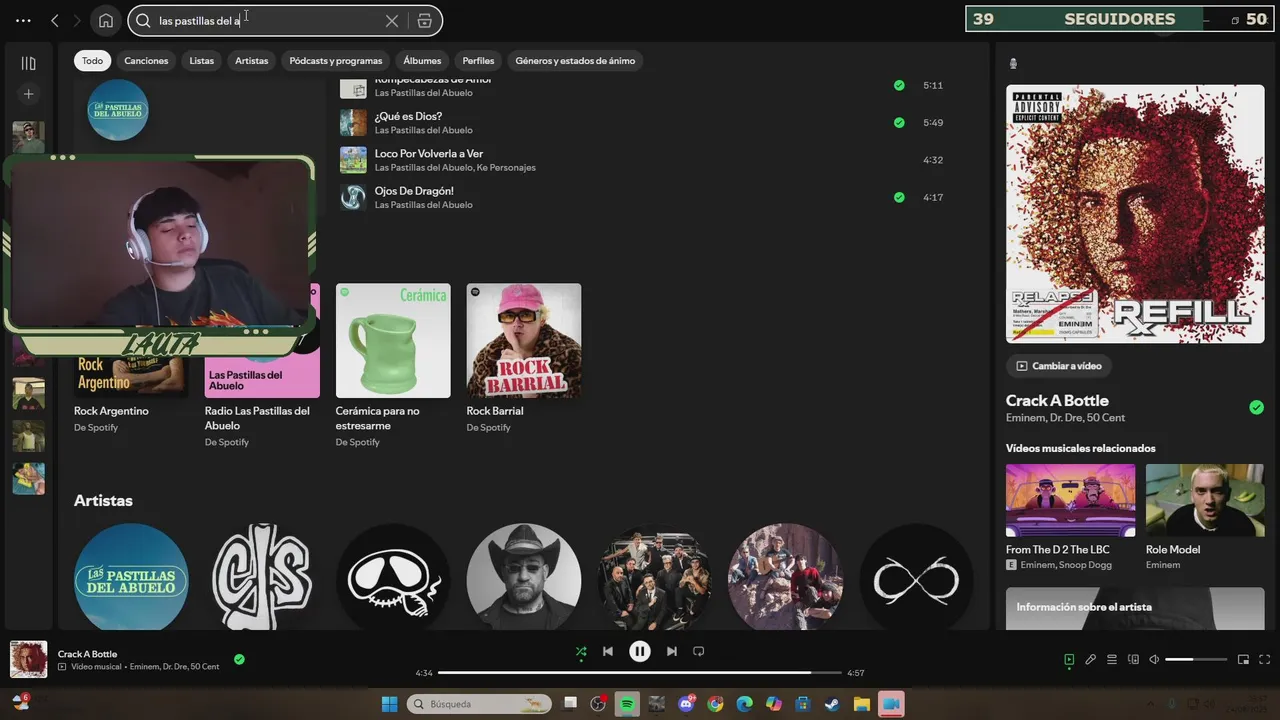Click Cambiar a vídeo button
Image resolution: width=1280 pixels, height=720 pixels.
(x=1059, y=366)
